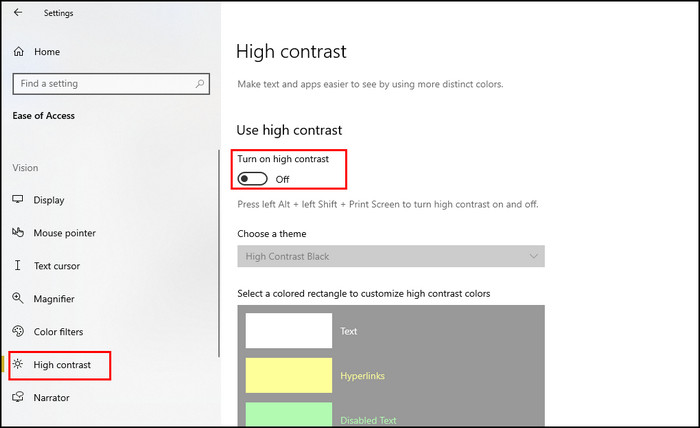Click the Off state label
The height and width of the screenshot is (428, 700).
282,179
